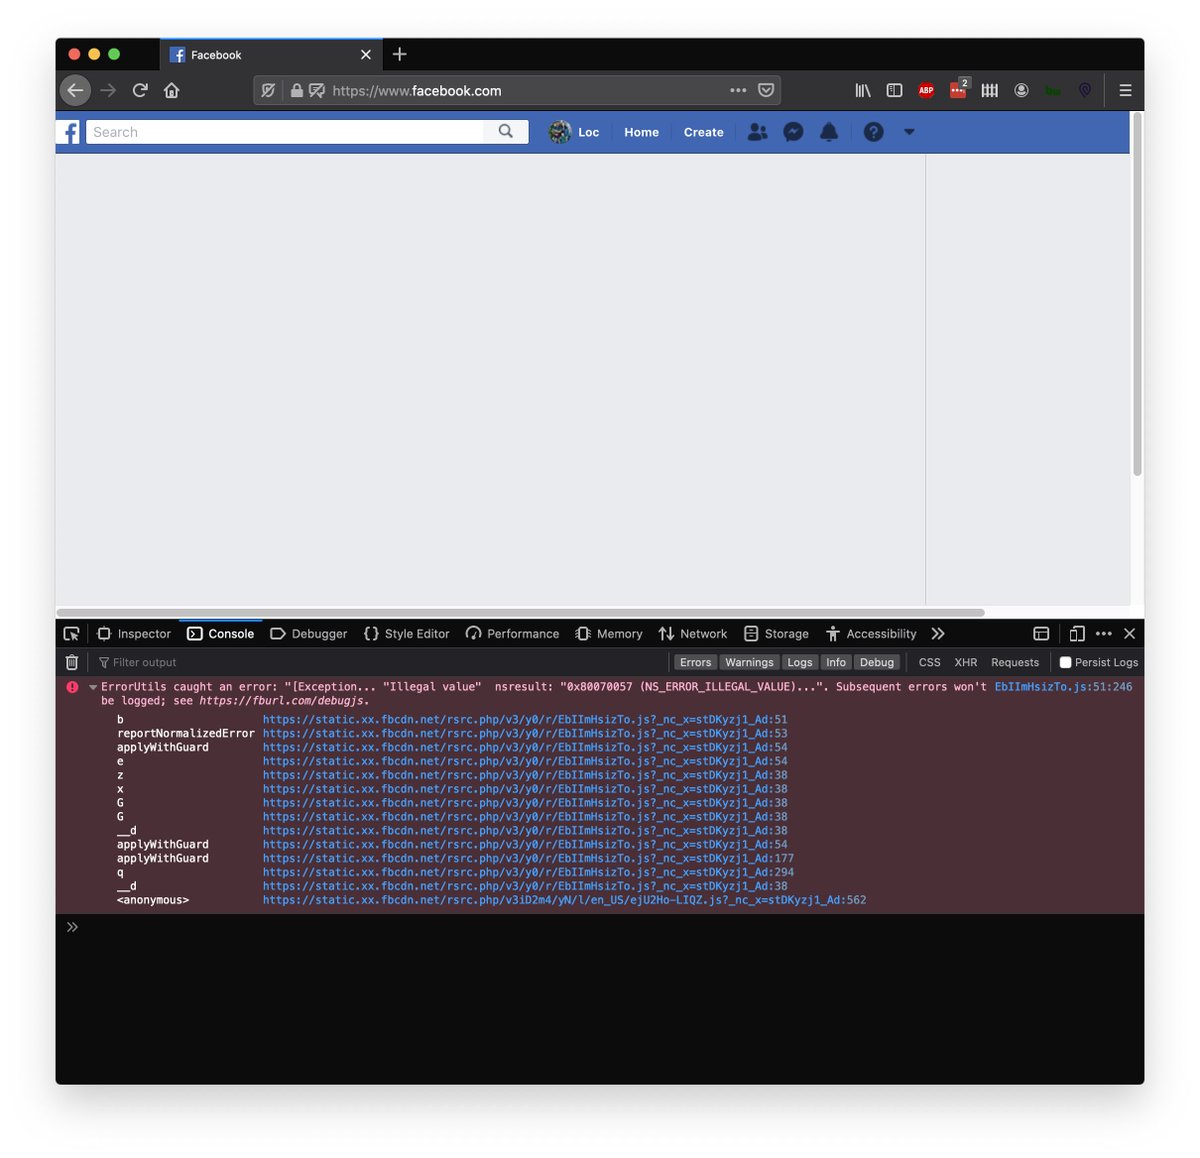This screenshot has height=1158, width=1200.
Task: Close the Facebook tab
Action: click(366, 55)
